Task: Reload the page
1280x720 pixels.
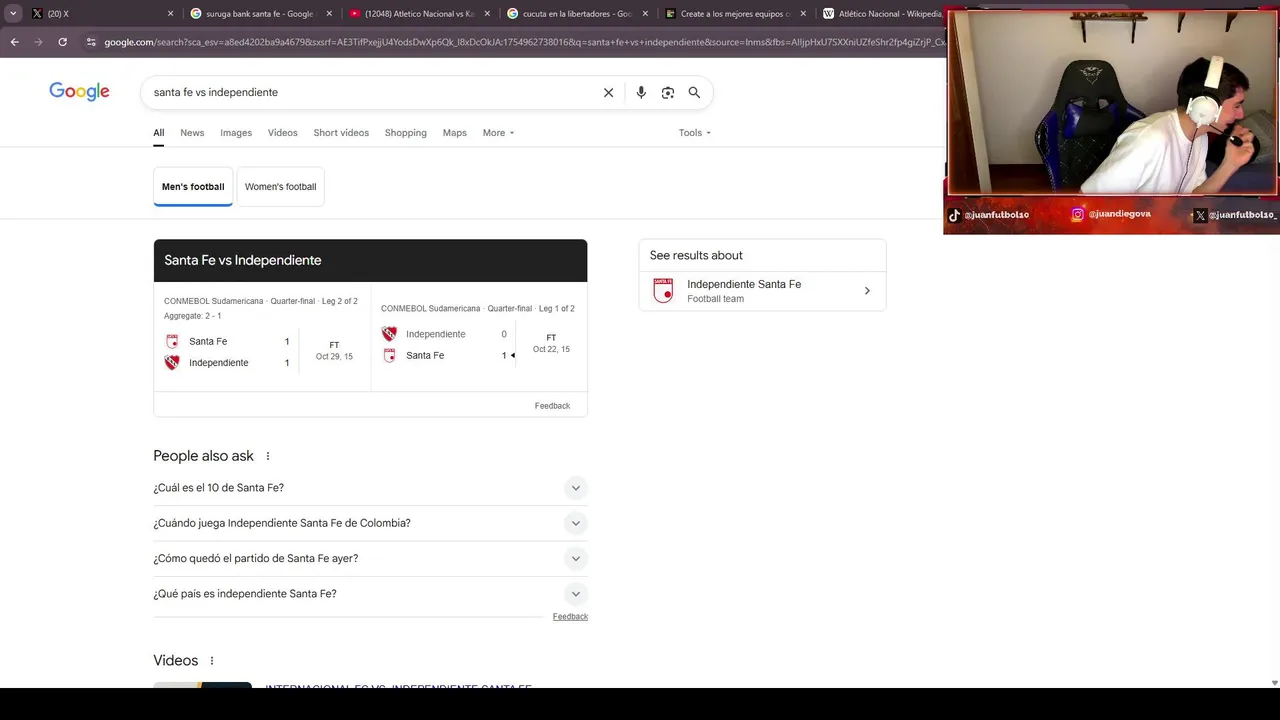Action: point(62,42)
